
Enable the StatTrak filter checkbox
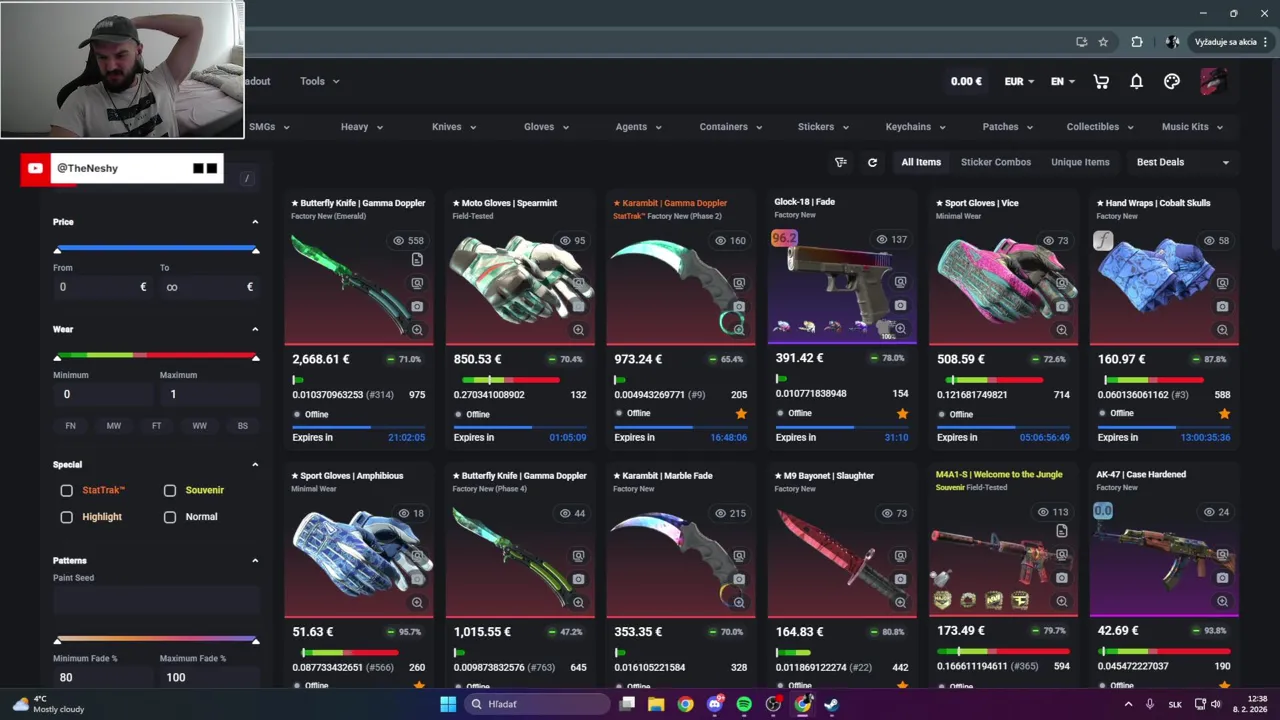click(x=67, y=490)
